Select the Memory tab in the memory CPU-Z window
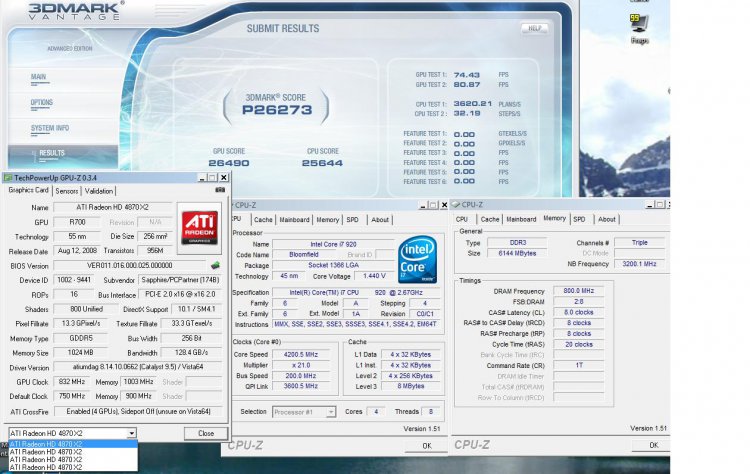Screen dimensions: 750x474 coord(554,219)
